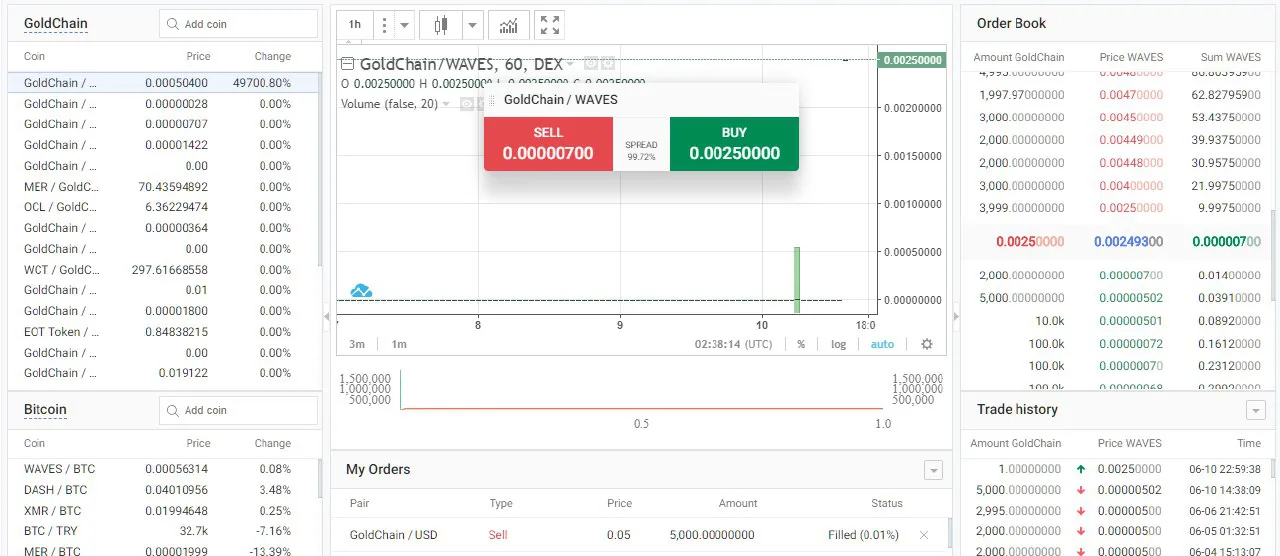Open the chart style dropdown arrow
The image size is (1280, 556).
[473, 24]
